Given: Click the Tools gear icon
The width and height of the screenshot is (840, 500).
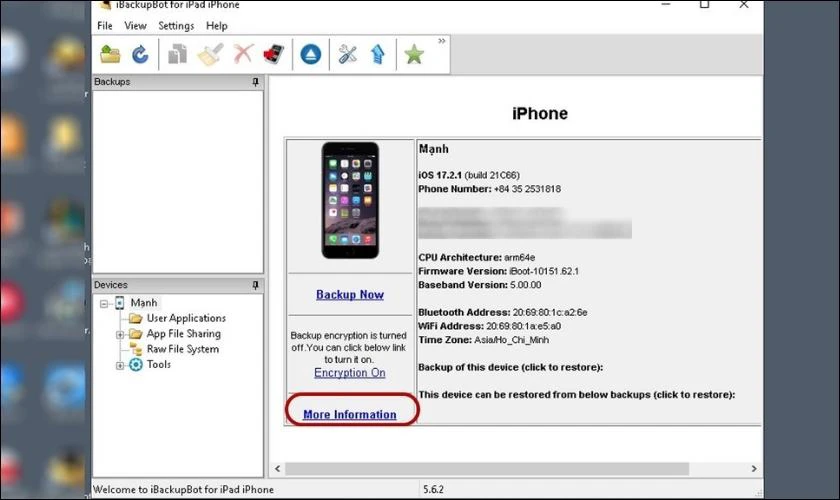Looking at the screenshot, I should pyautogui.click(x=136, y=365).
